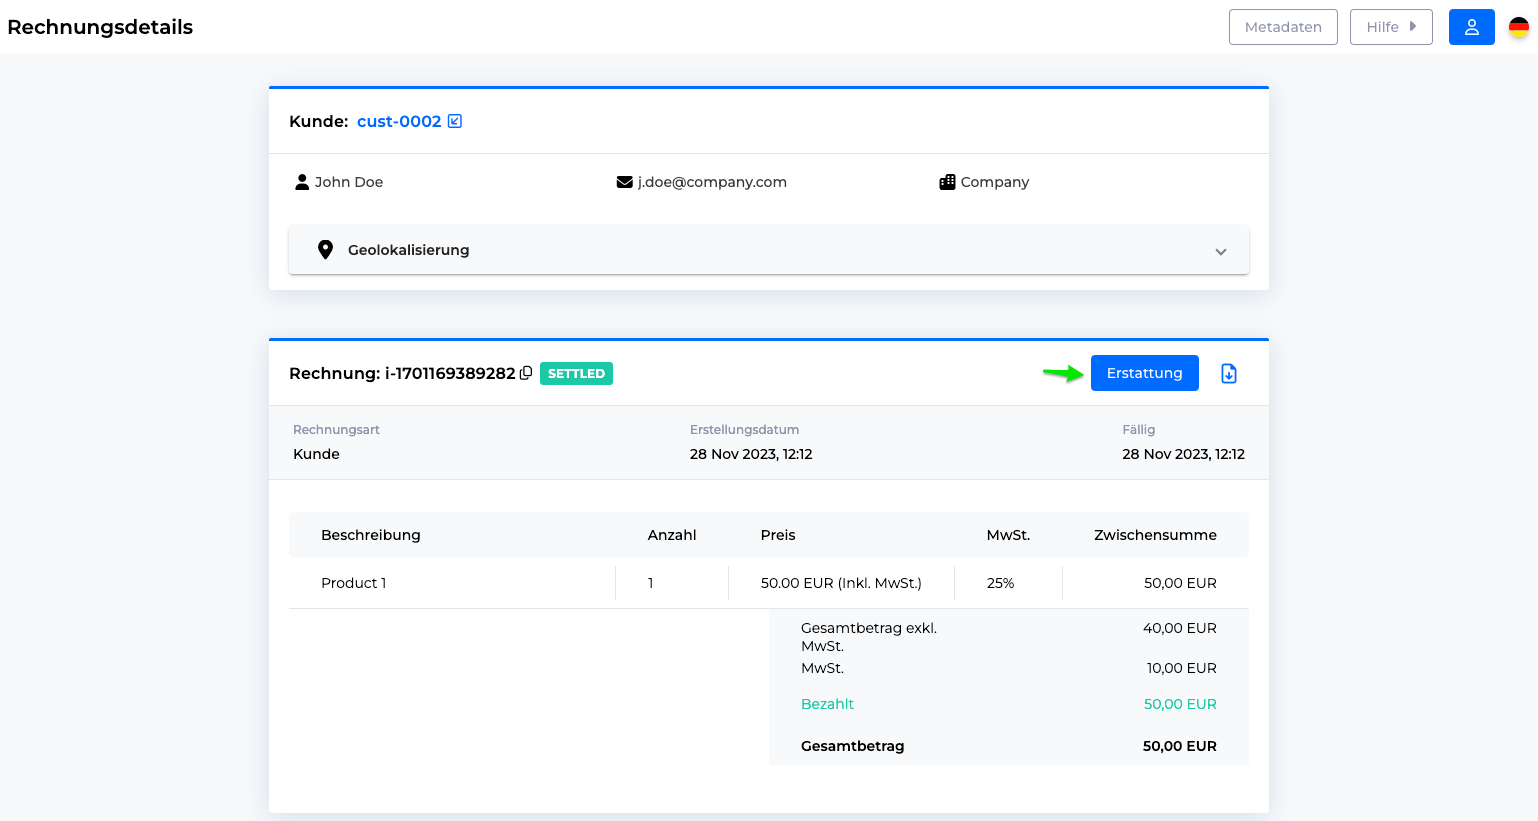Click the person icon beside John Doe

(302, 182)
